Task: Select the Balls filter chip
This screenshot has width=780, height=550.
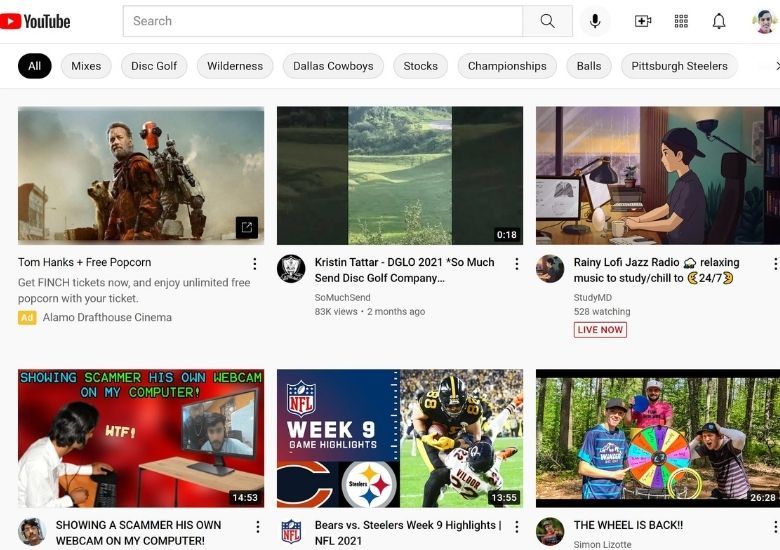Action: pyautogui.click(x=589, y=66)
